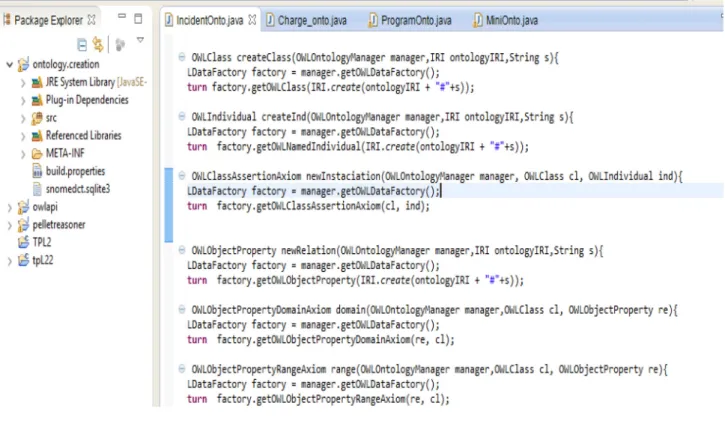Switch to MiniOnto.java editor tab

pyautogui.click(x=511, y=20)
